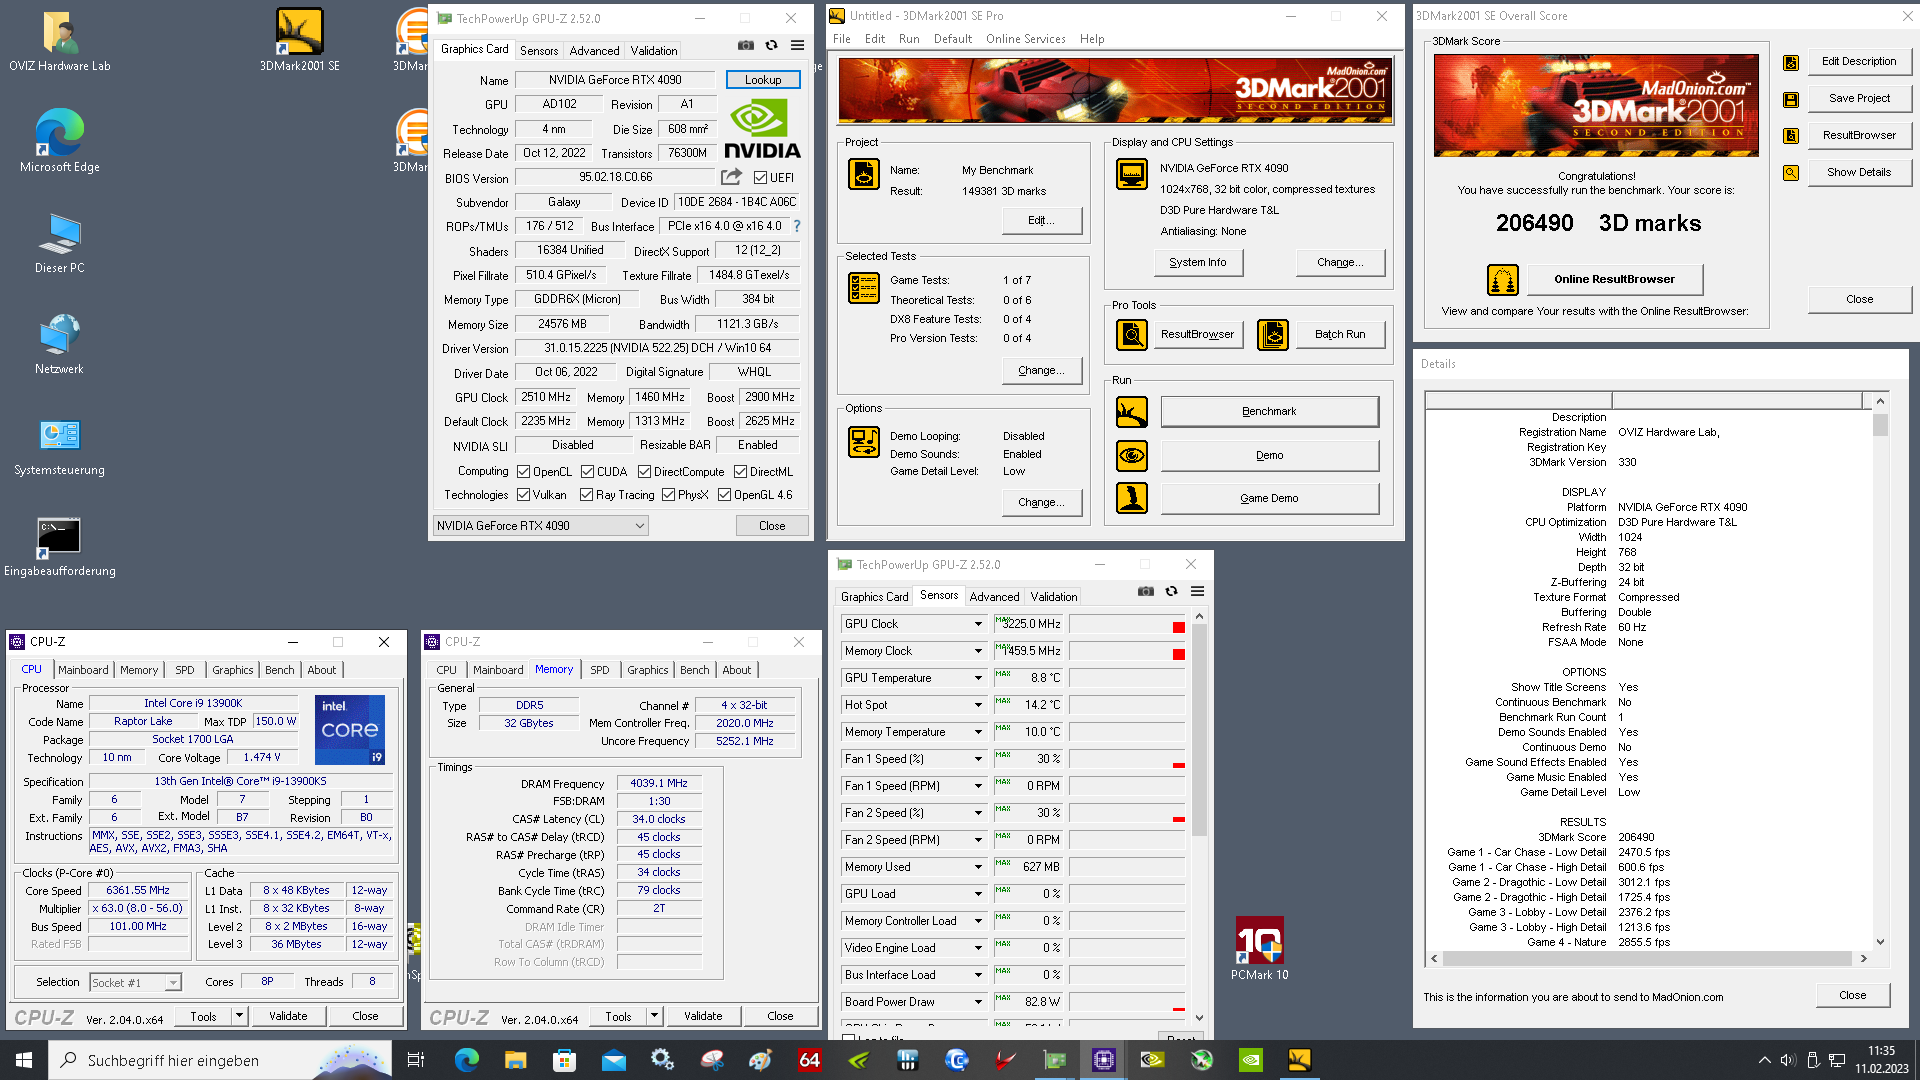
Task: Click Selected Tests checklist icon
Action: pyautogui.click(x=864, y=288)
